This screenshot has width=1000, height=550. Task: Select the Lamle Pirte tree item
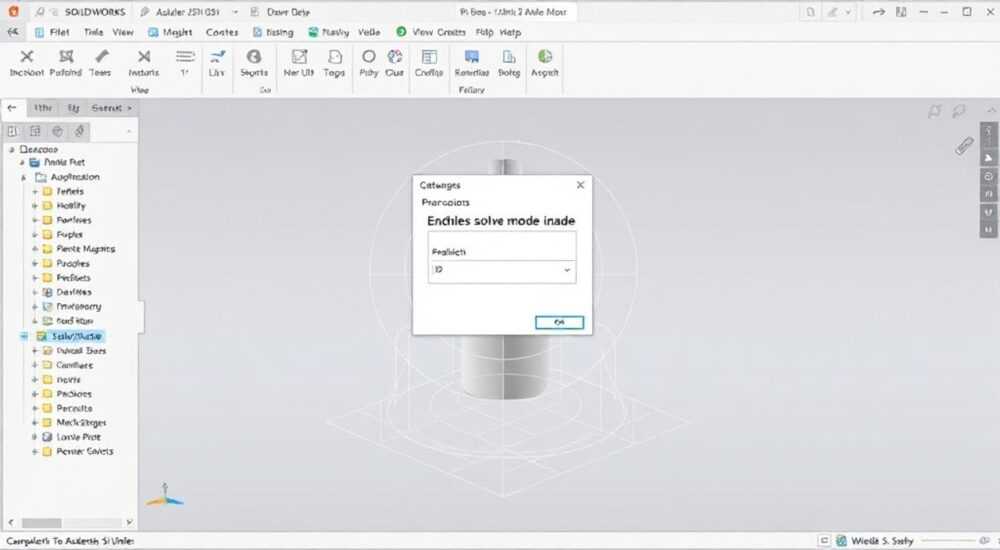78,437
